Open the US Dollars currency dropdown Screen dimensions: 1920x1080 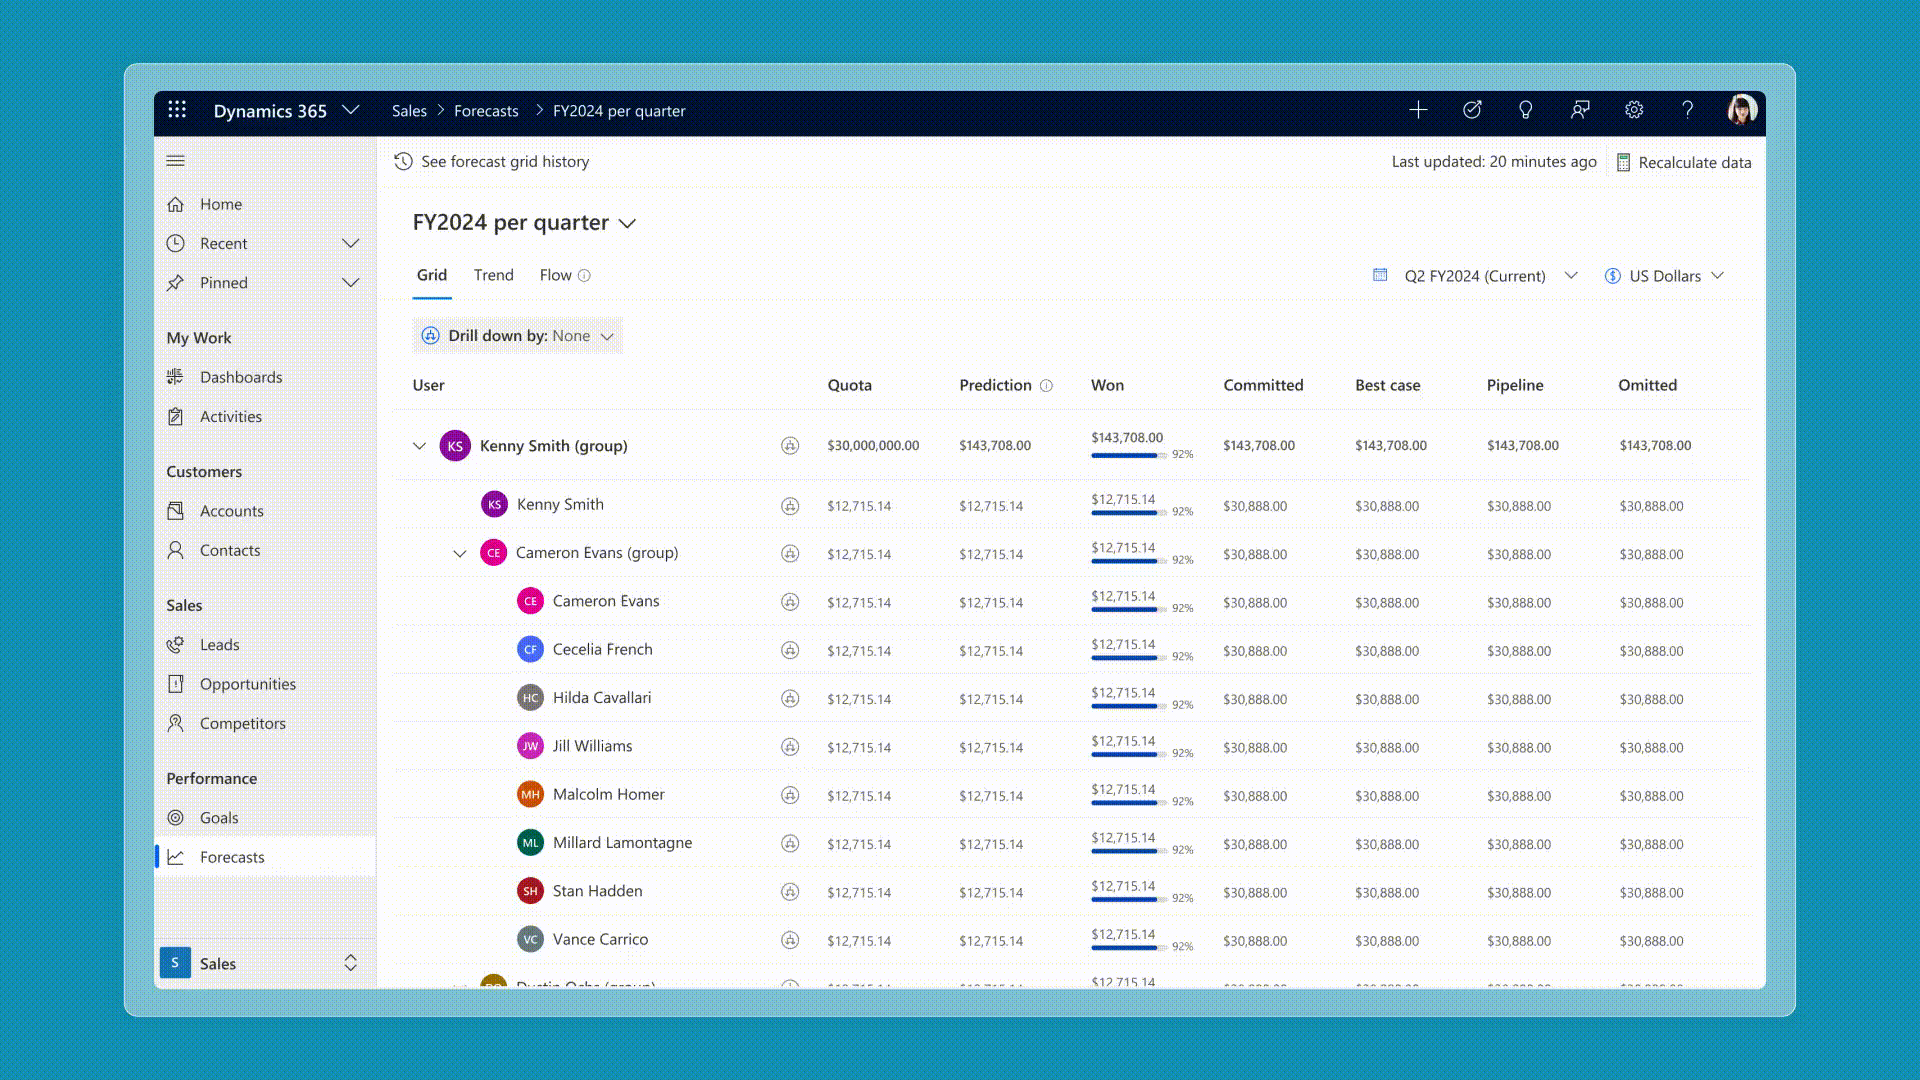[x=1665, y=276]
